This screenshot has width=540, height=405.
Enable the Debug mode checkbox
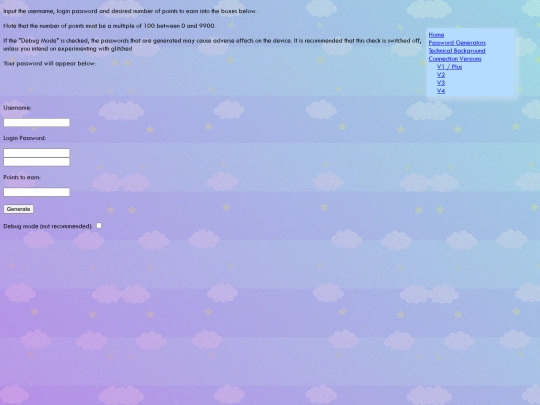(99, 226)
